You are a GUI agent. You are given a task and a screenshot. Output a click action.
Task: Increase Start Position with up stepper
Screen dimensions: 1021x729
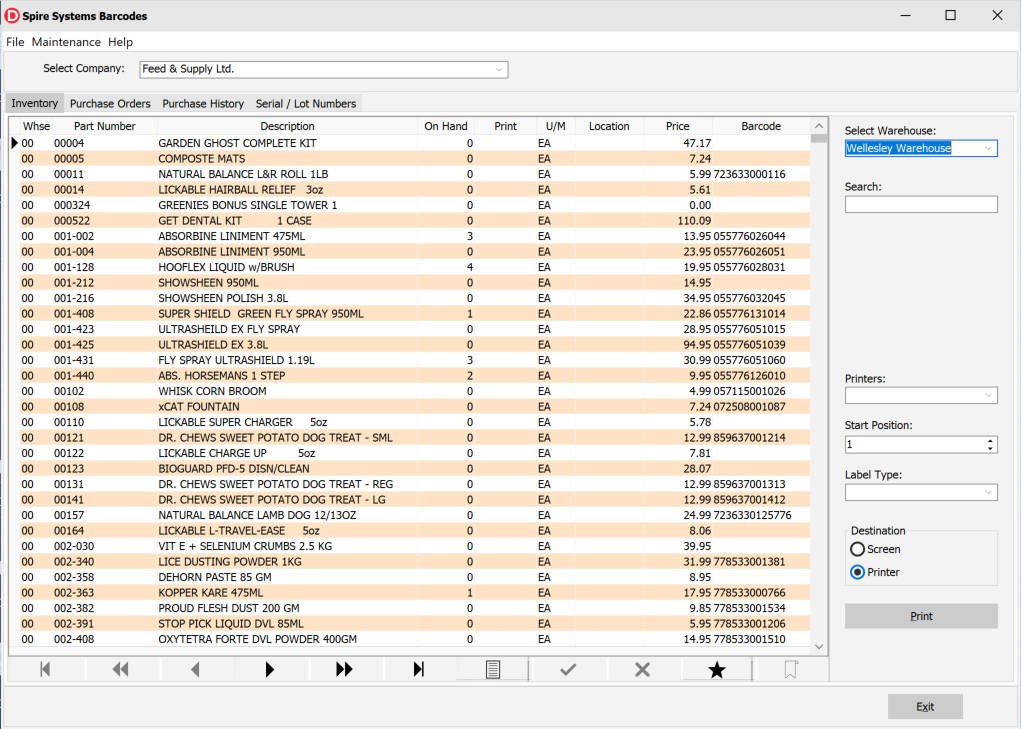(x=990, y=441)
